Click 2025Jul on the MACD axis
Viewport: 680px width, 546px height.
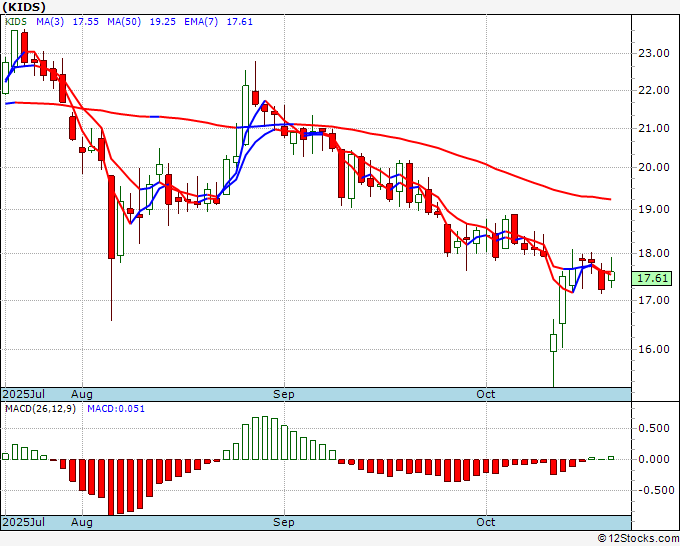tap(24, 522)
